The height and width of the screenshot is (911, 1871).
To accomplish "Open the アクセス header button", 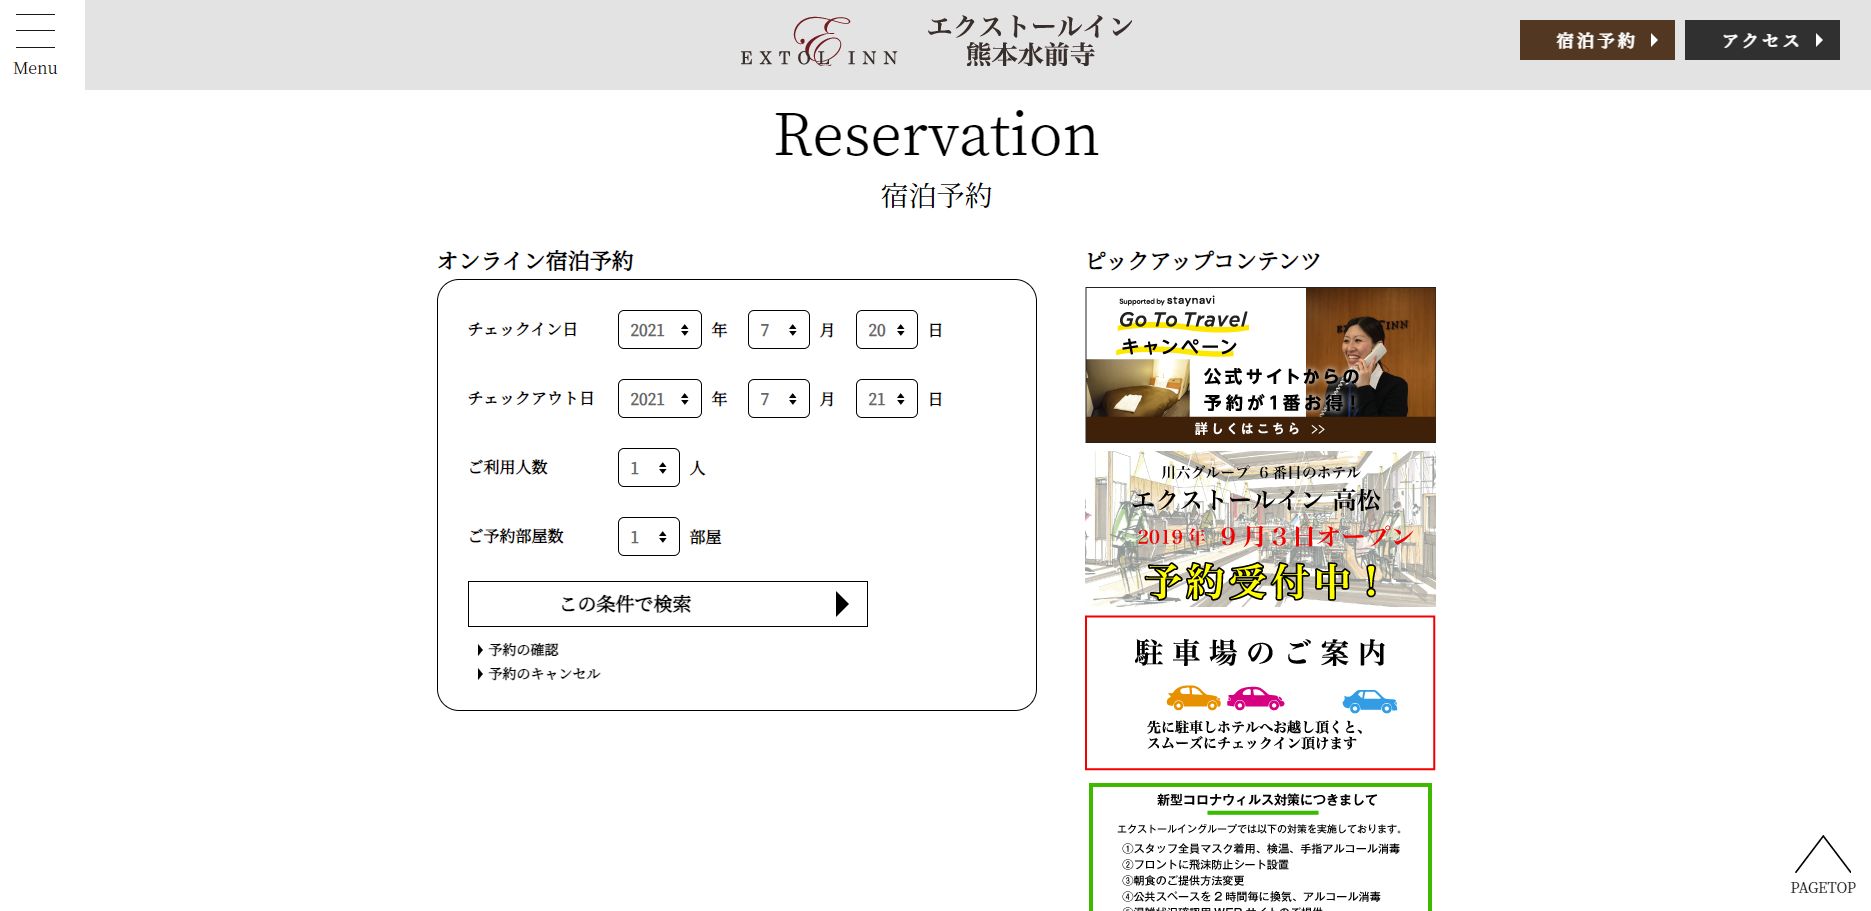I will (x=1762, y=40).
